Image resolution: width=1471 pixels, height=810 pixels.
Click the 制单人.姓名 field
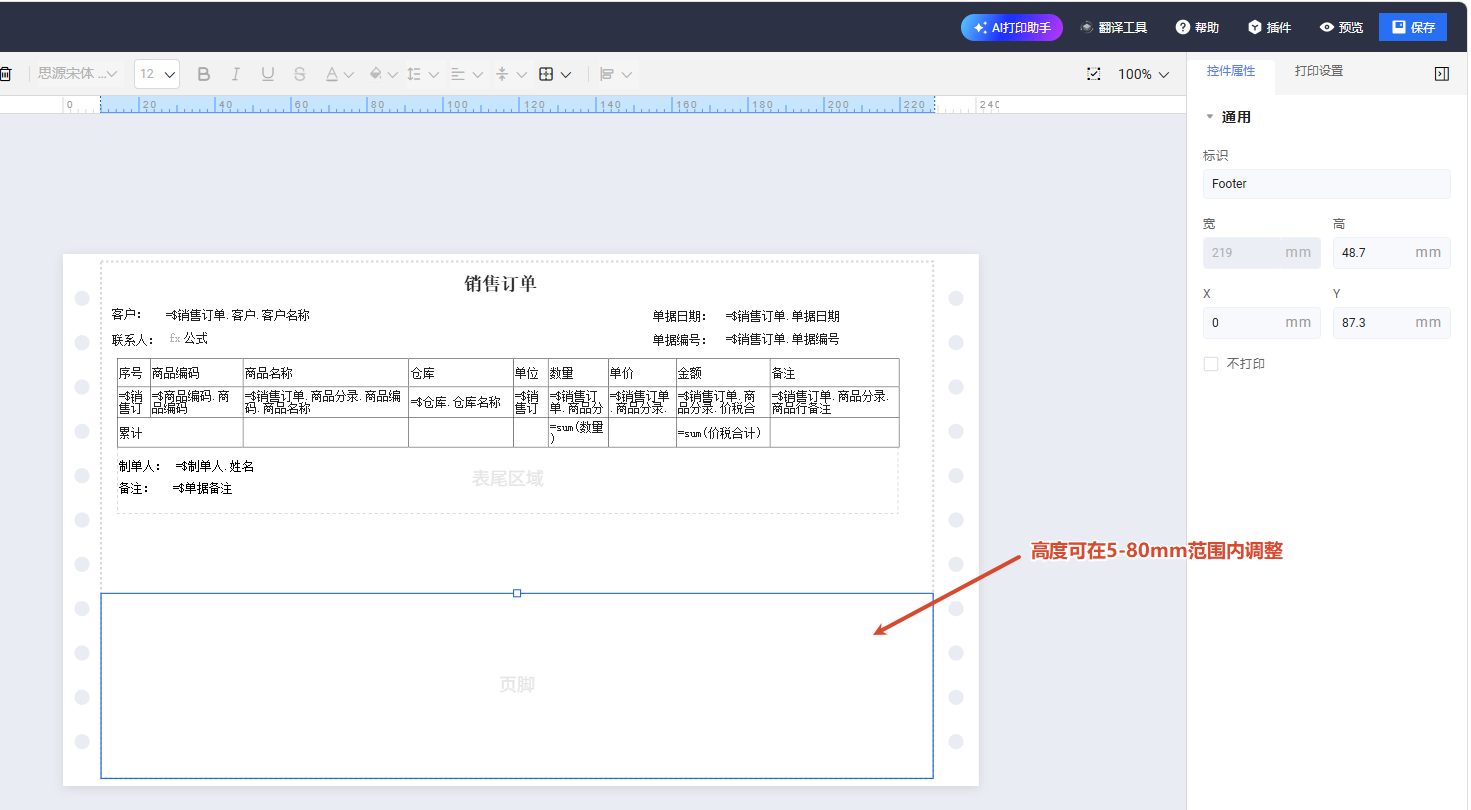[215, 466]
